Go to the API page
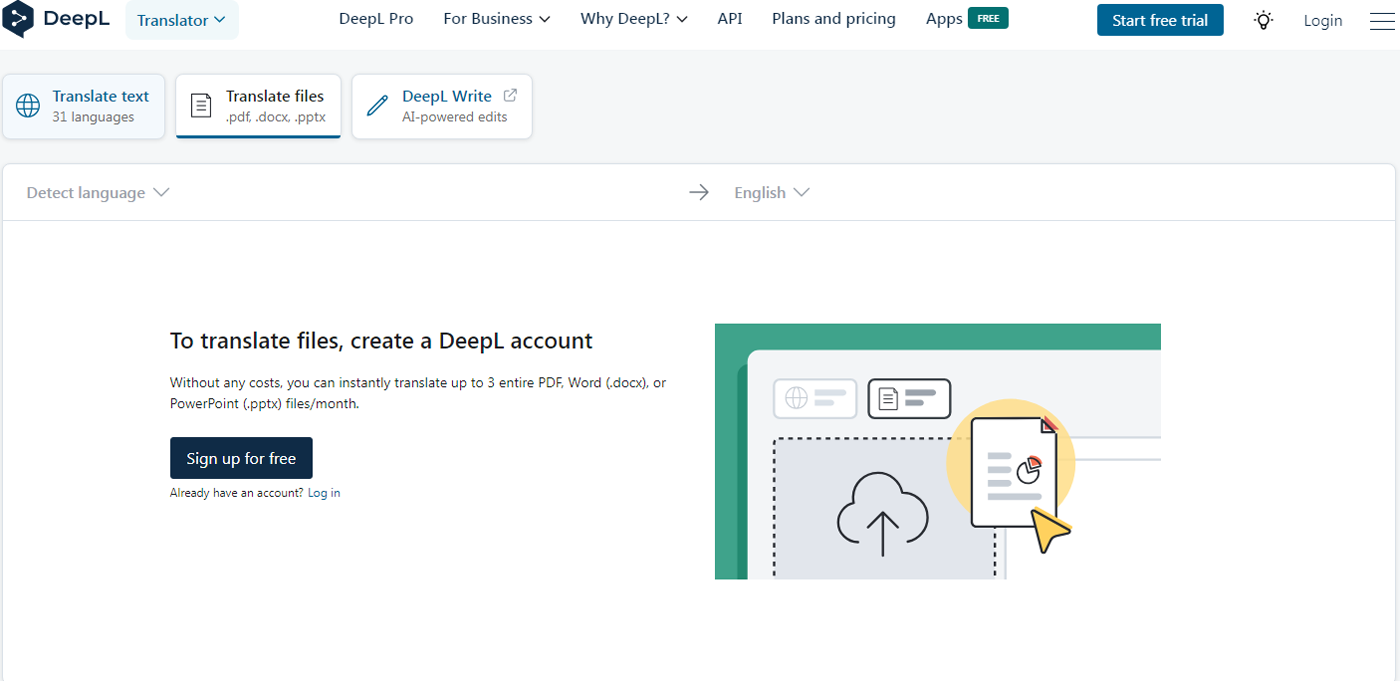Image resolution: width=1400 pixels, height=681 pixels. (730, 19)
